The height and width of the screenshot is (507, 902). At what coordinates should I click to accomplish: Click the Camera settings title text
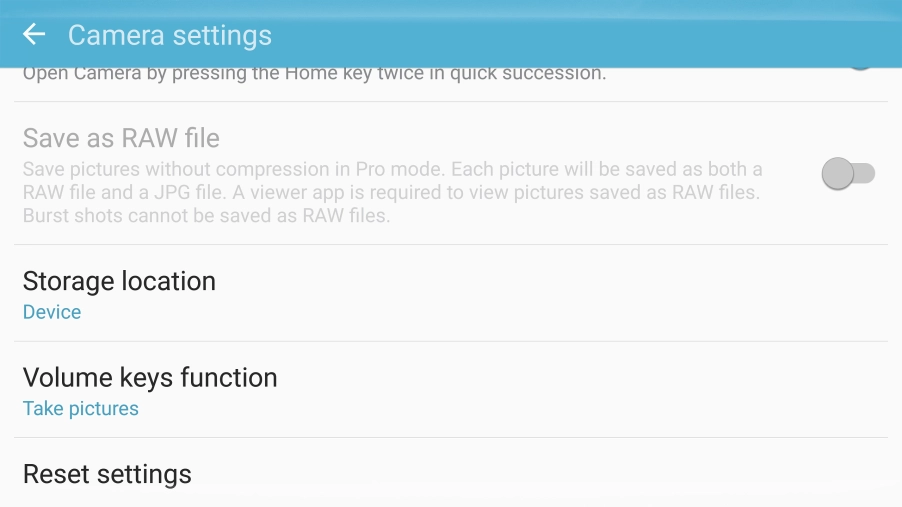[x=170, y=35]
